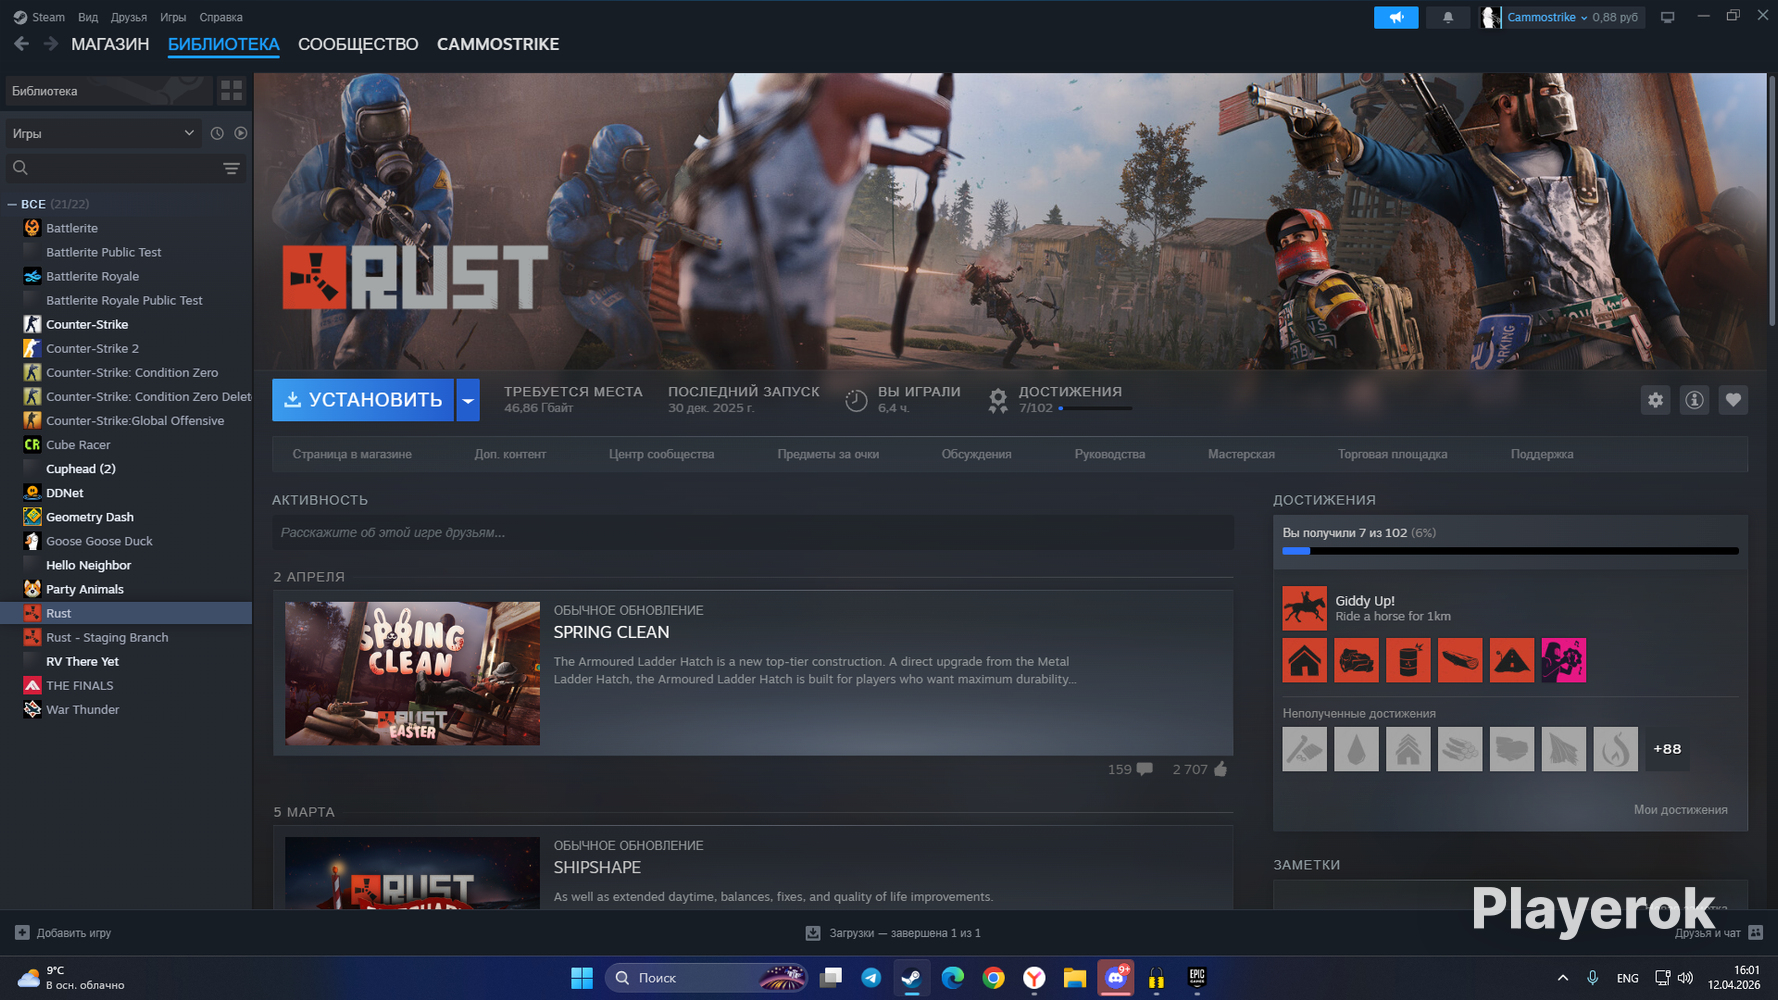Open advanced filter options in sidebar
Screen dimensions: 1778x1000
231,168
